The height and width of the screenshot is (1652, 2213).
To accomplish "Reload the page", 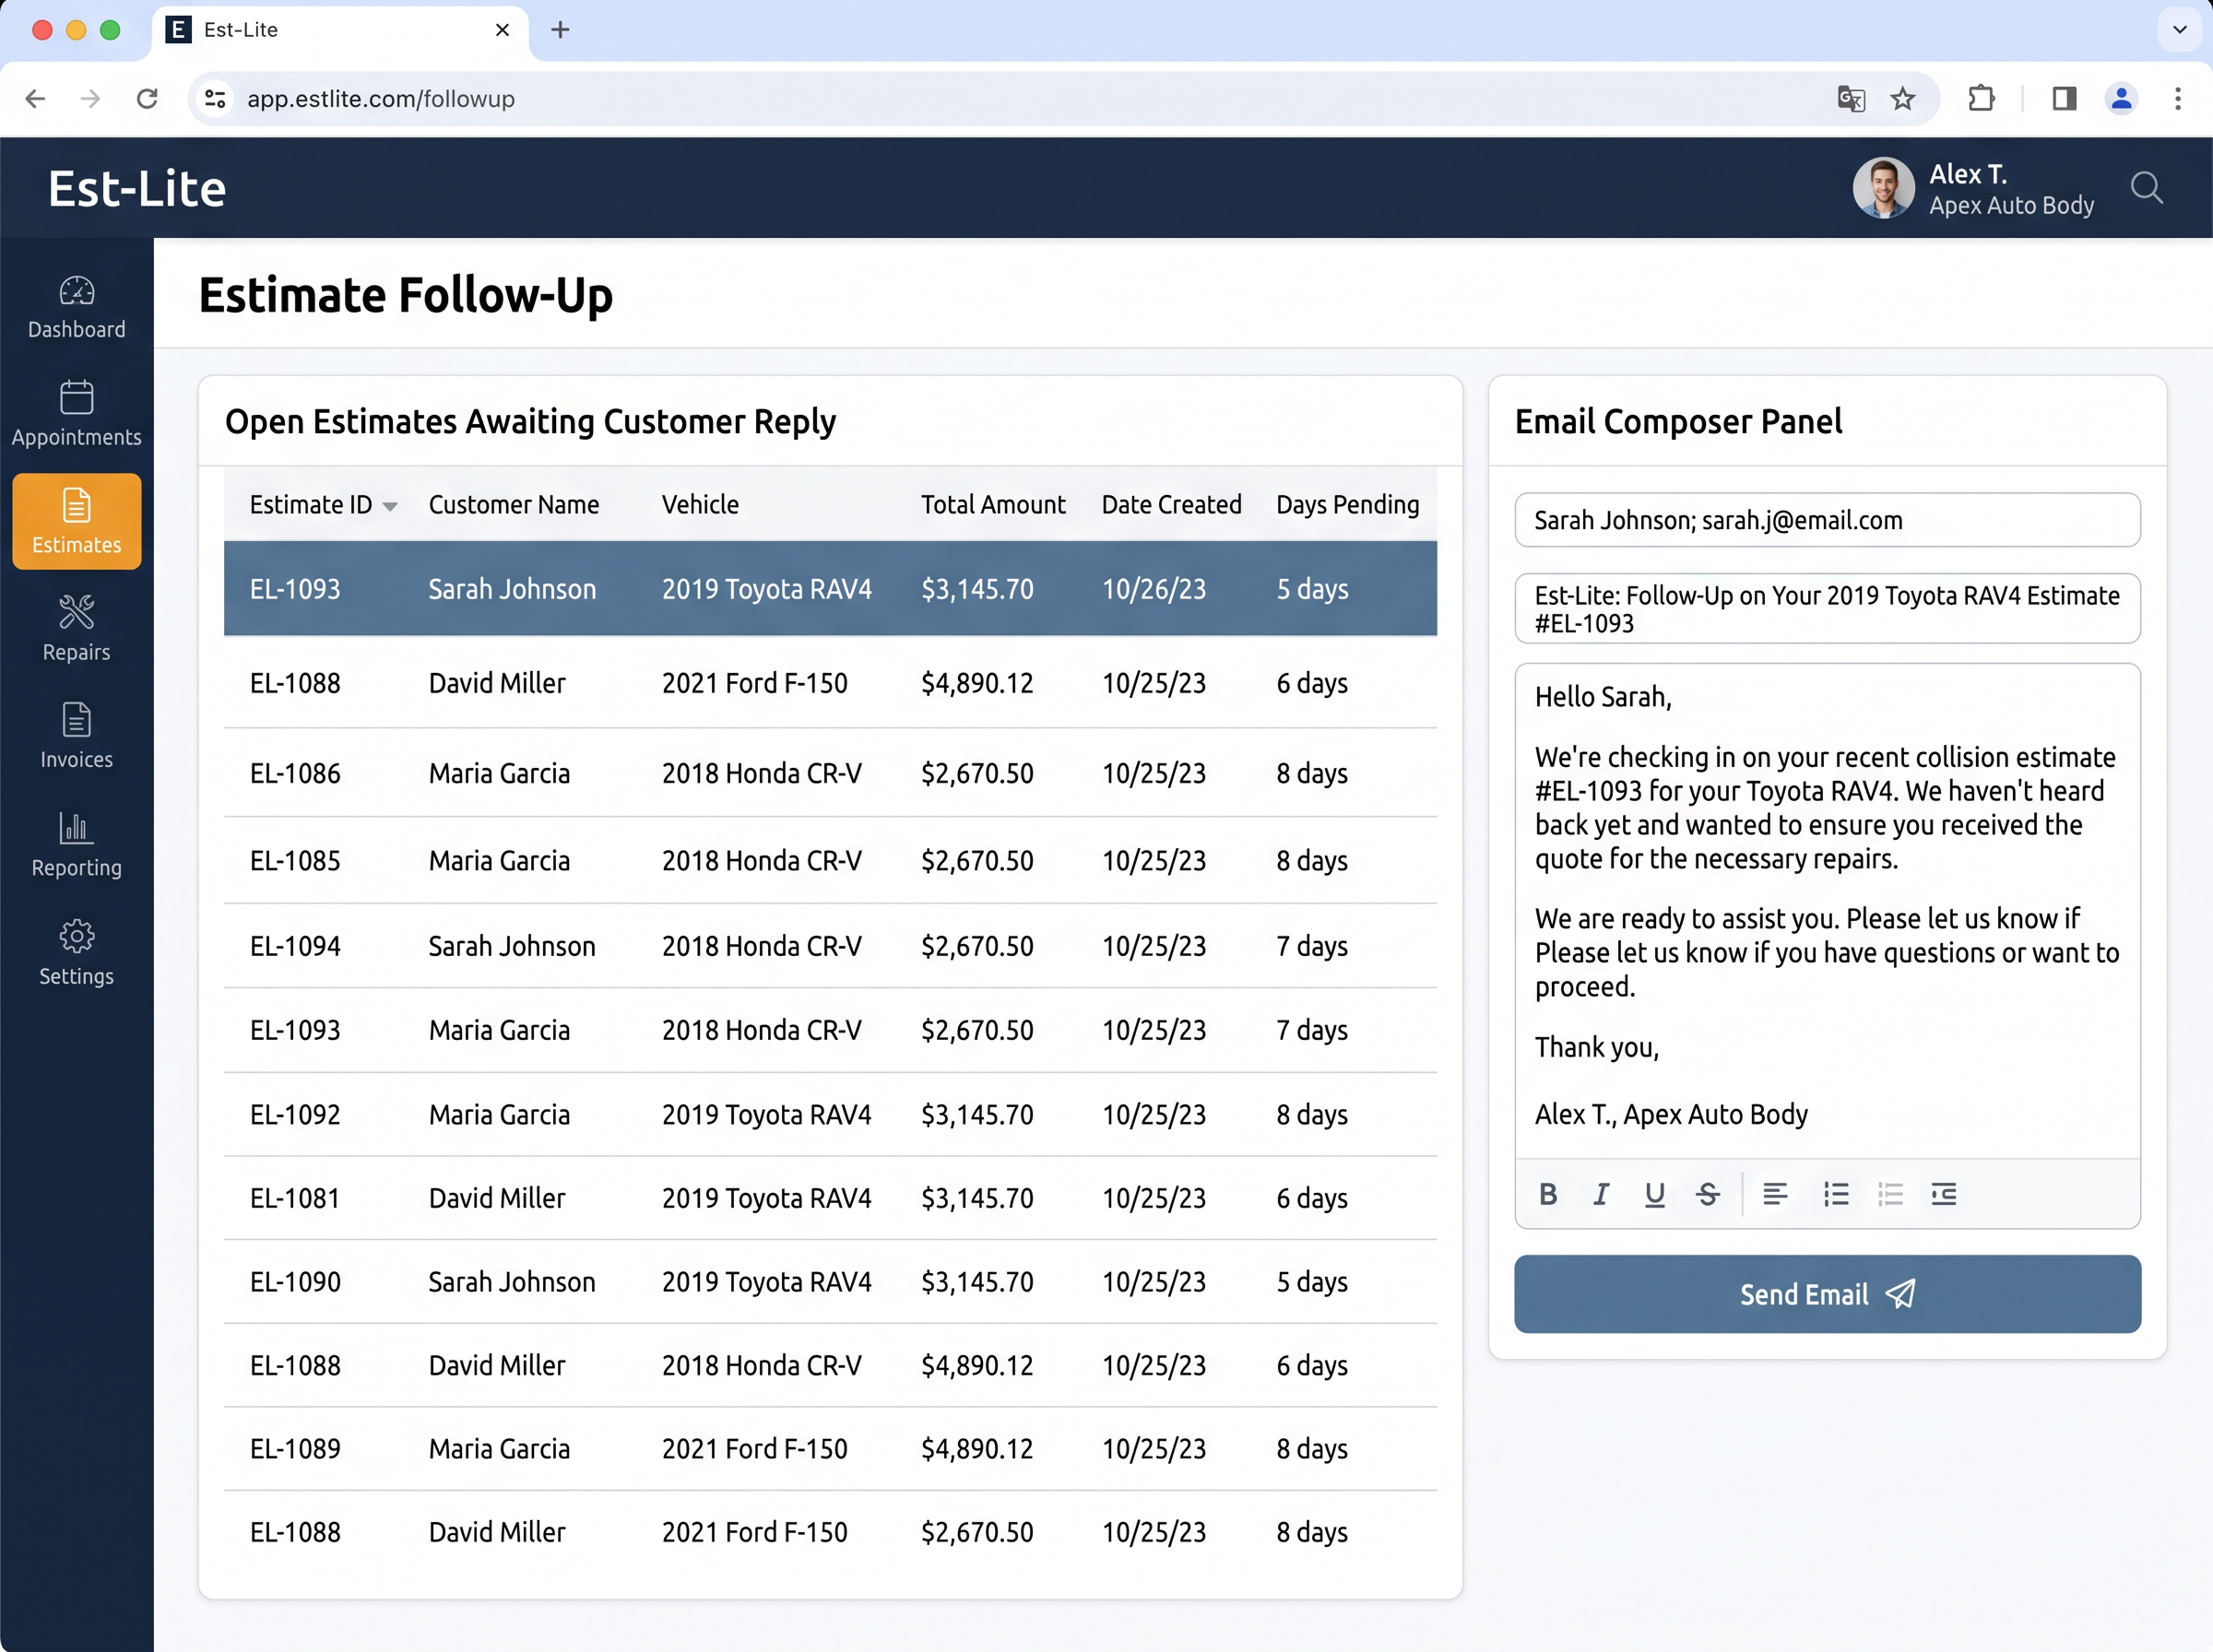I will (147, 99).
